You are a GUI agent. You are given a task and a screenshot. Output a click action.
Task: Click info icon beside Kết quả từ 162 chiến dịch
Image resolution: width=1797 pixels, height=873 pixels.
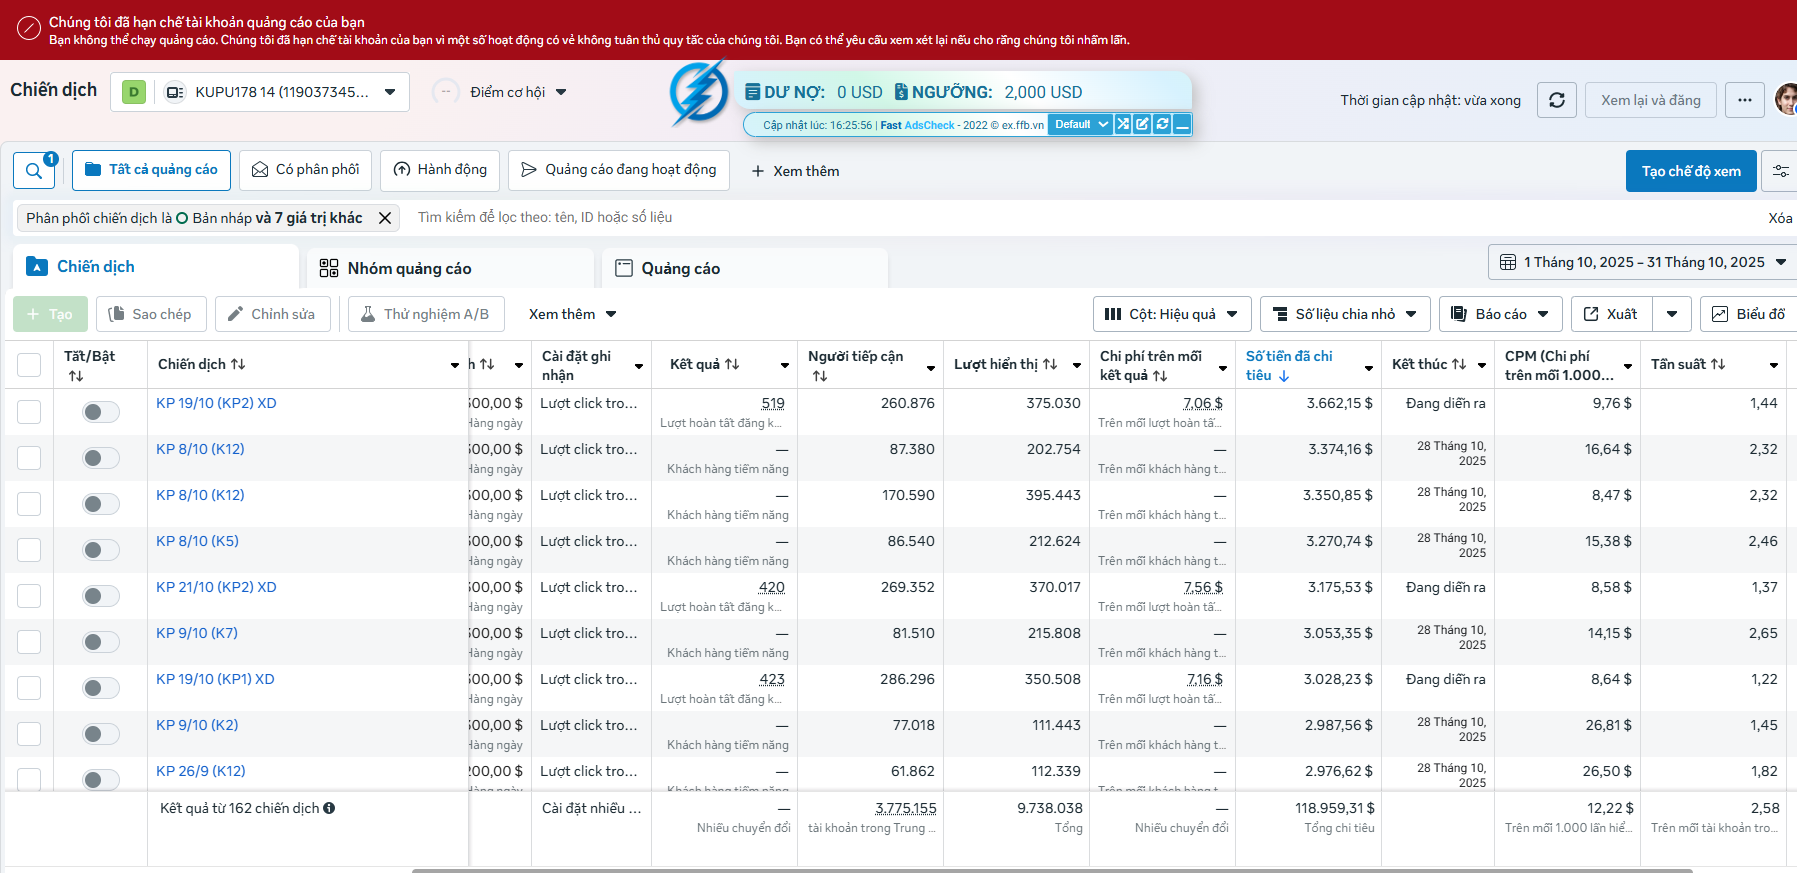[x=329, y=808]
